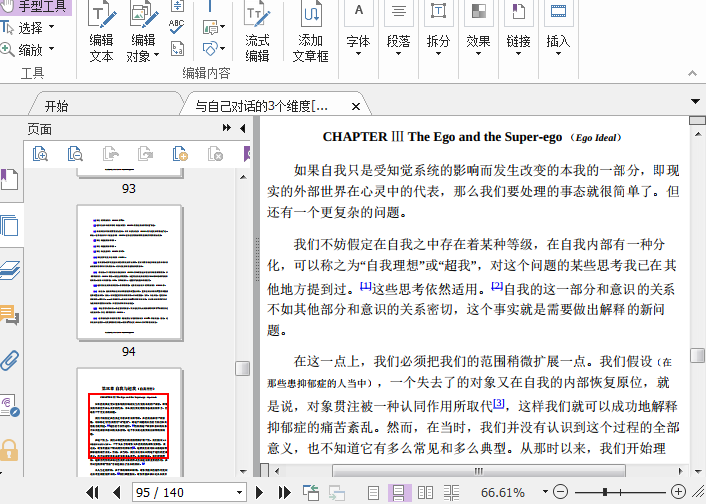Open the Security lock sidebar panel

click(9, 450)
